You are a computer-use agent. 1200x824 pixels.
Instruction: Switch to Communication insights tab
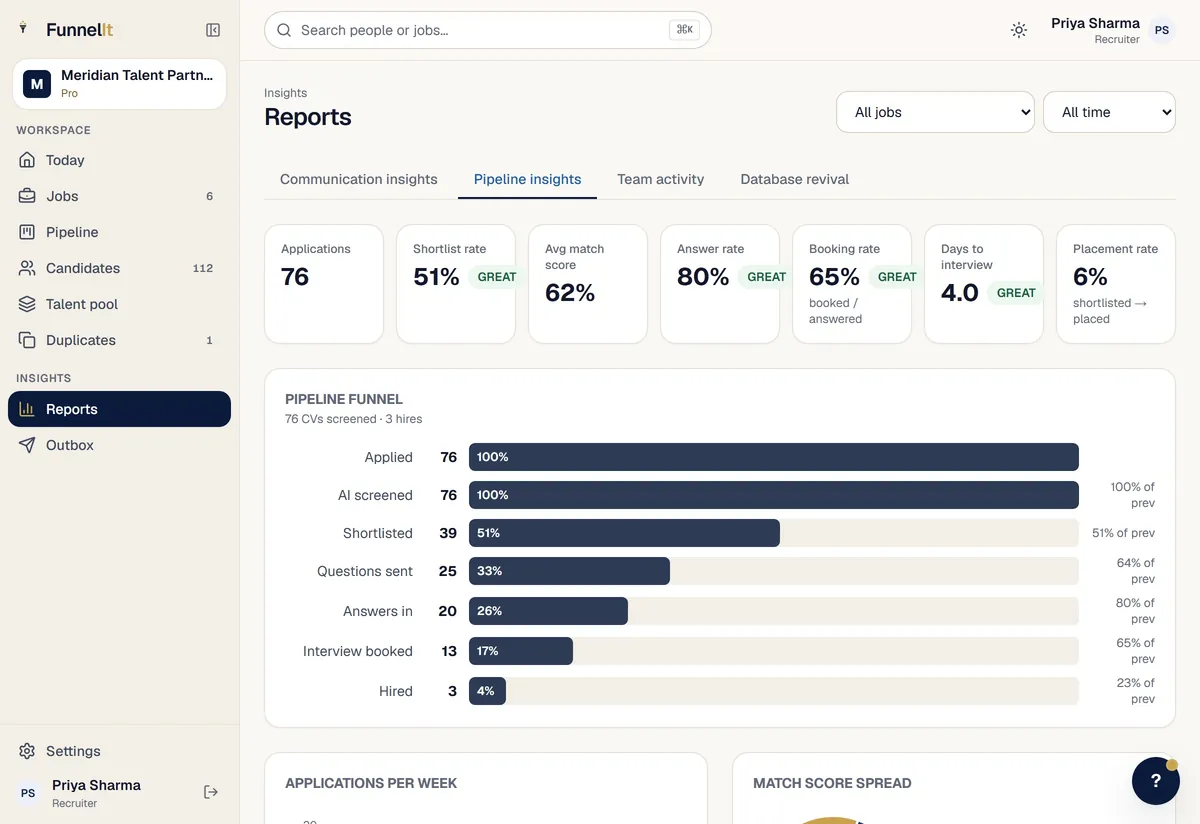click(x=359, y=179)
